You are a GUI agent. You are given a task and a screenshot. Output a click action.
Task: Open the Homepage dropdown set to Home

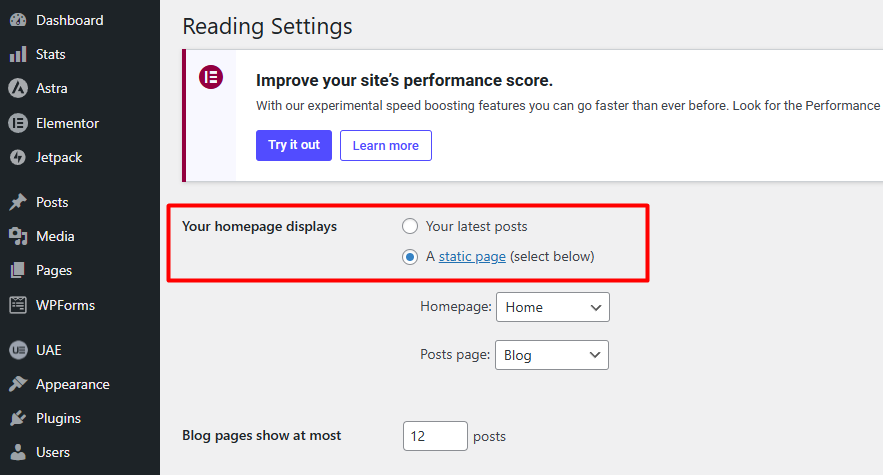pos(552,307)
